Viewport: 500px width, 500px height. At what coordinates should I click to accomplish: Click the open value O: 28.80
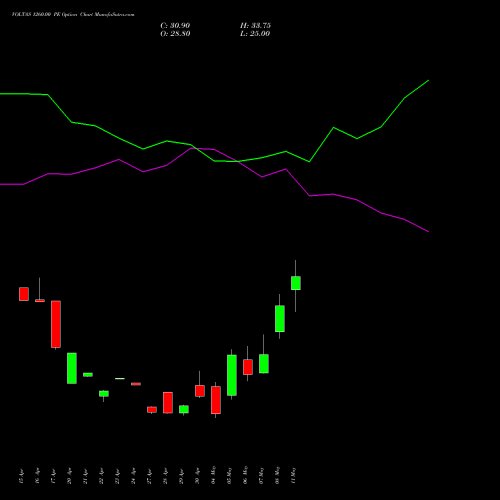click(175, 34)
